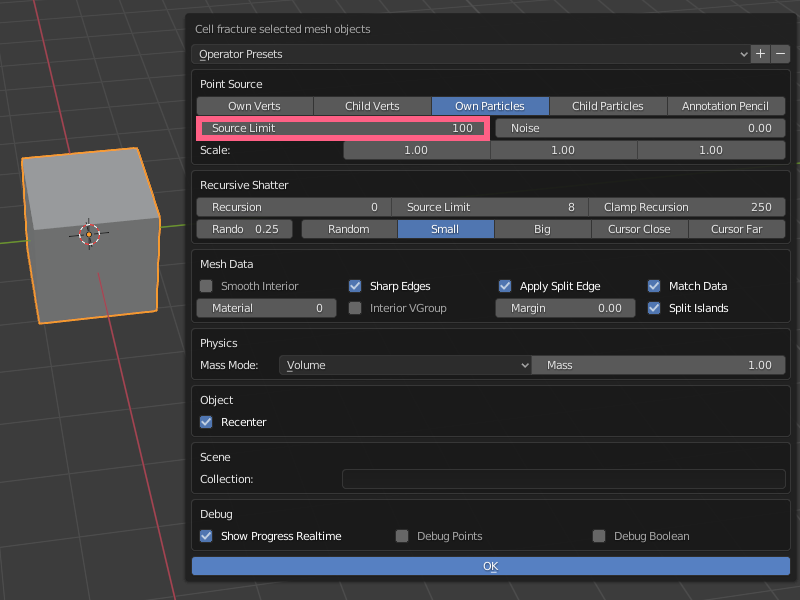Adjust the Noise value field
The height and width of the screenshot is (600, 800).
click(640, 128)
